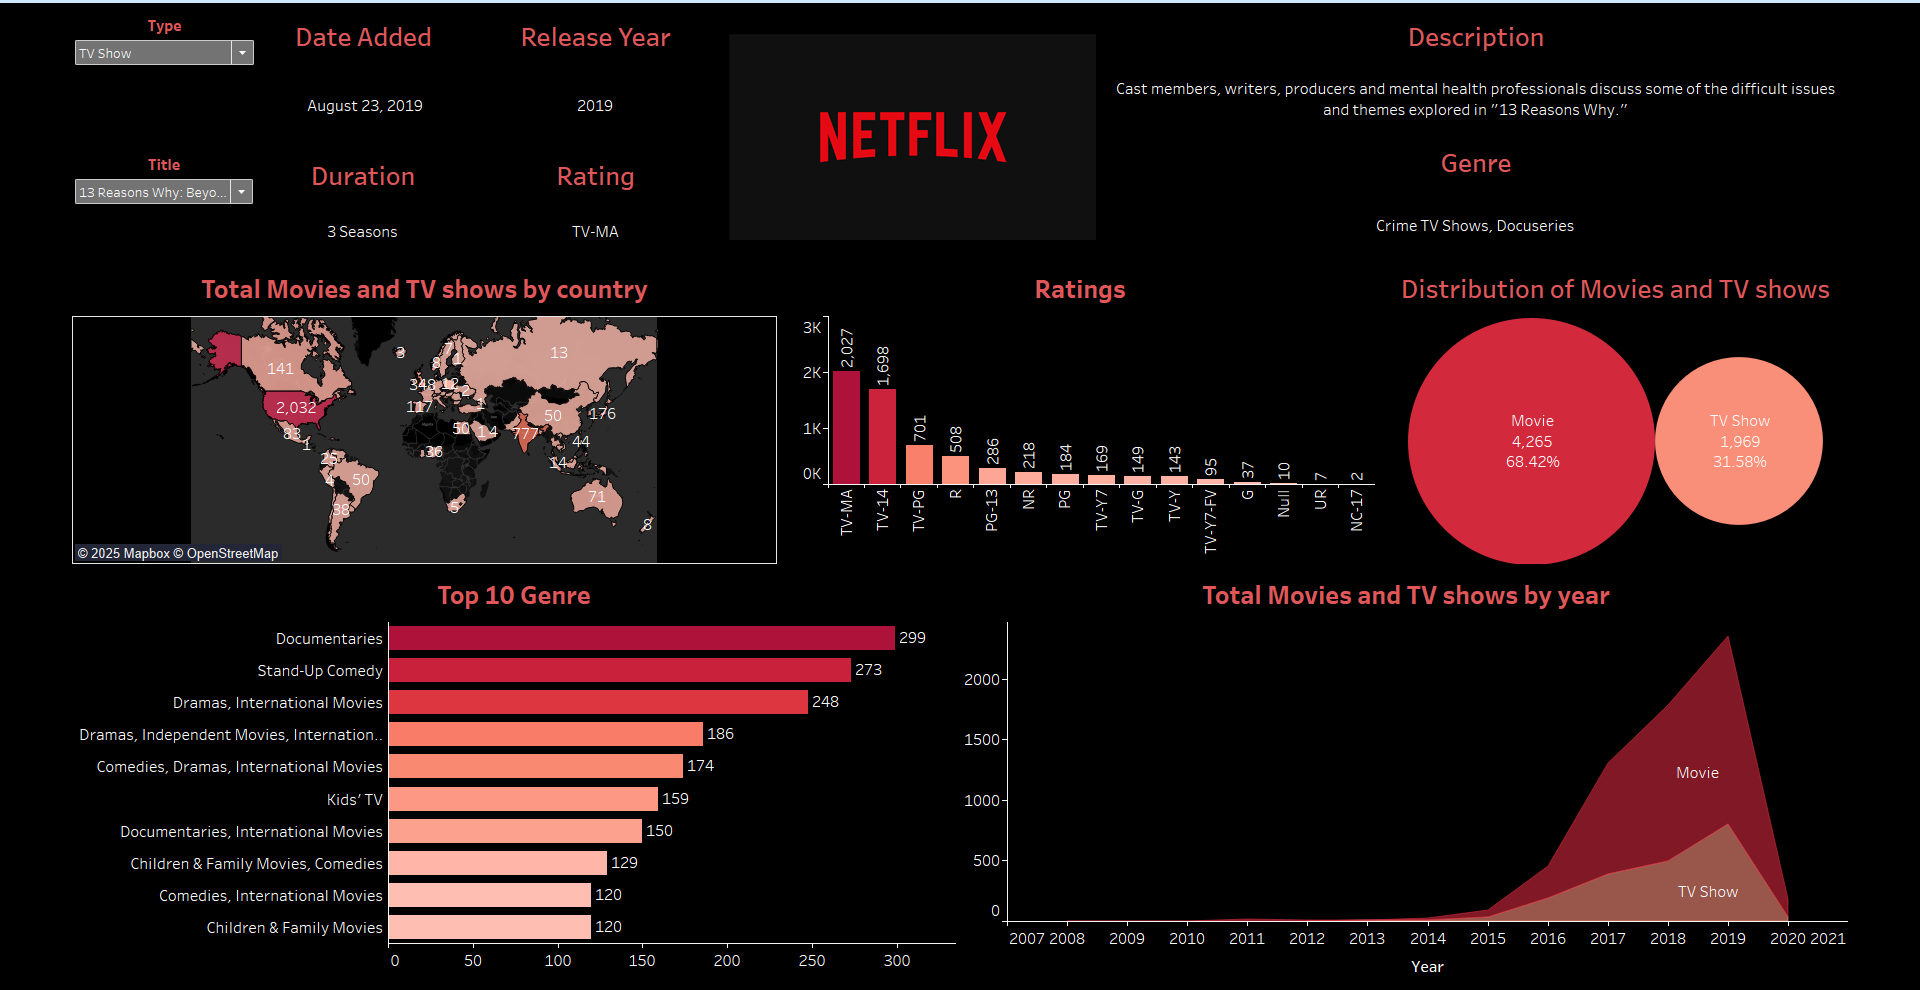Select the Kids' TV bar 159
1920x990 pixels.
(x=523, y=799)
